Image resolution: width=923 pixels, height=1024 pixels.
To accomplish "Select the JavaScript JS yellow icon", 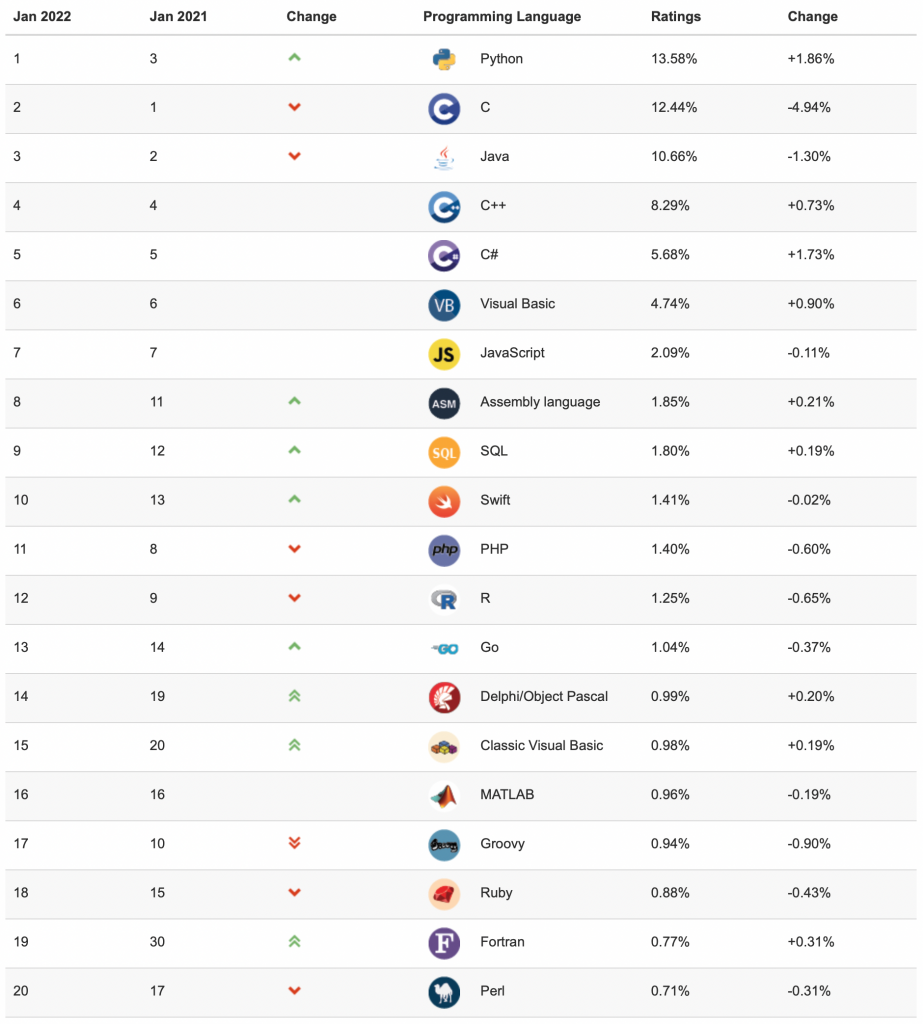I will point(444,354).
